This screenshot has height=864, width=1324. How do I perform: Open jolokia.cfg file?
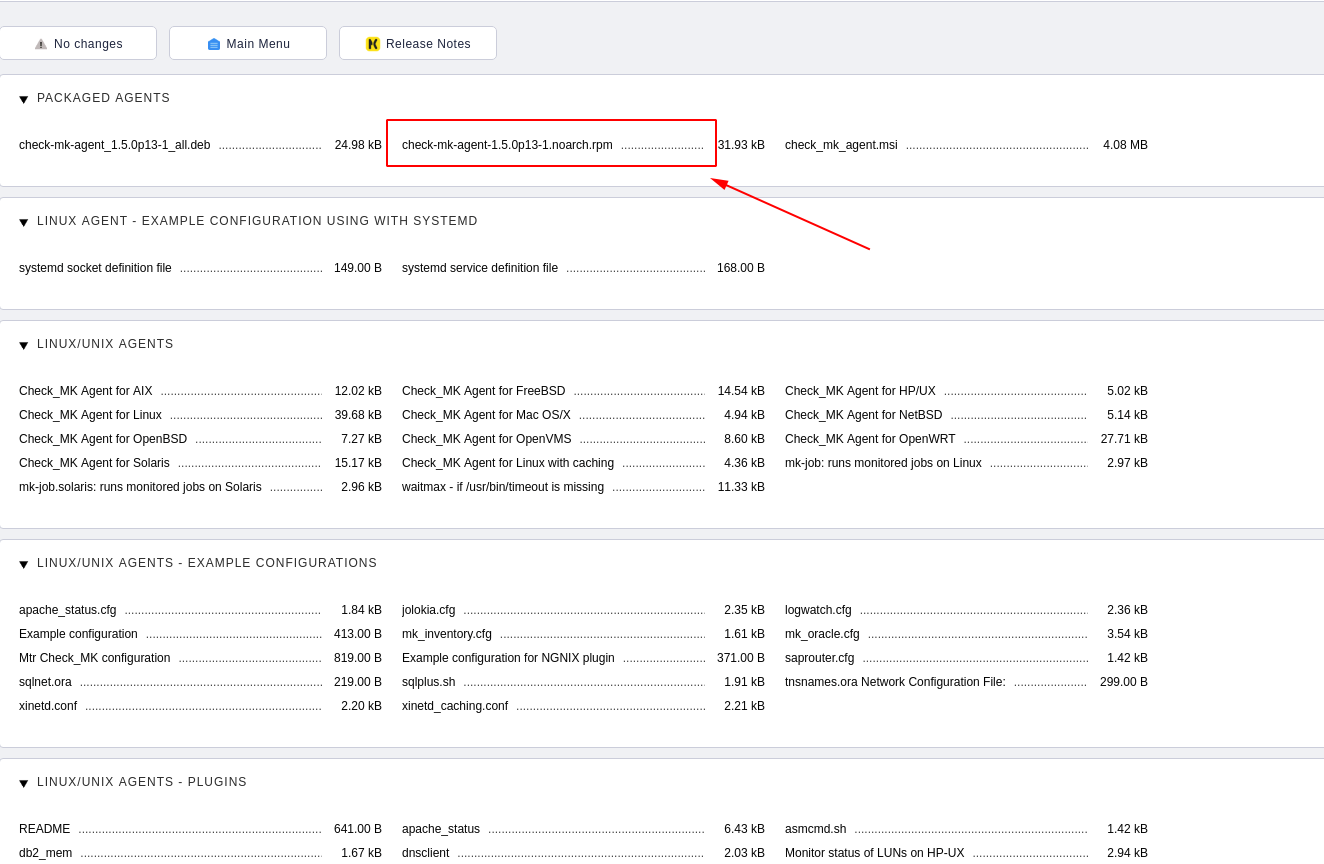coord(428,610)
